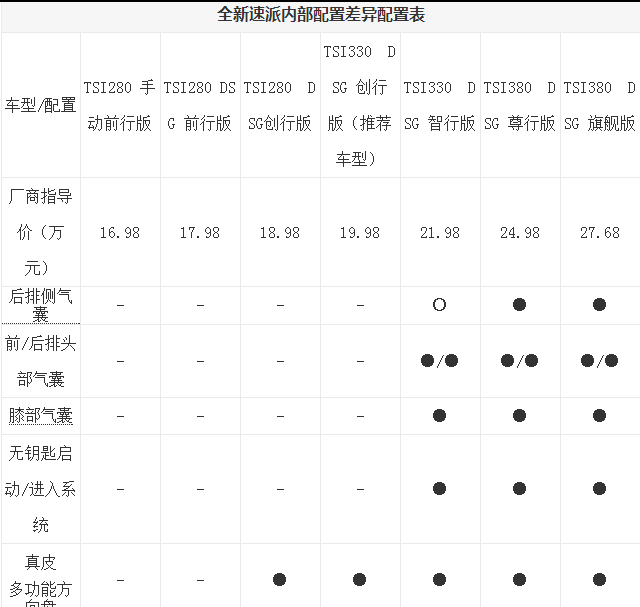Click the 前/后排头部气囊 row label
The height and width of the screenshot is (607, 640).
click(x=40, y=361)
